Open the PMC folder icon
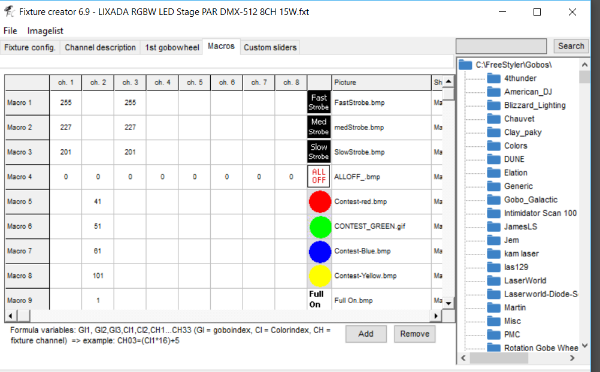The height and width of the screenshot is (372, 600). [494, 334]
